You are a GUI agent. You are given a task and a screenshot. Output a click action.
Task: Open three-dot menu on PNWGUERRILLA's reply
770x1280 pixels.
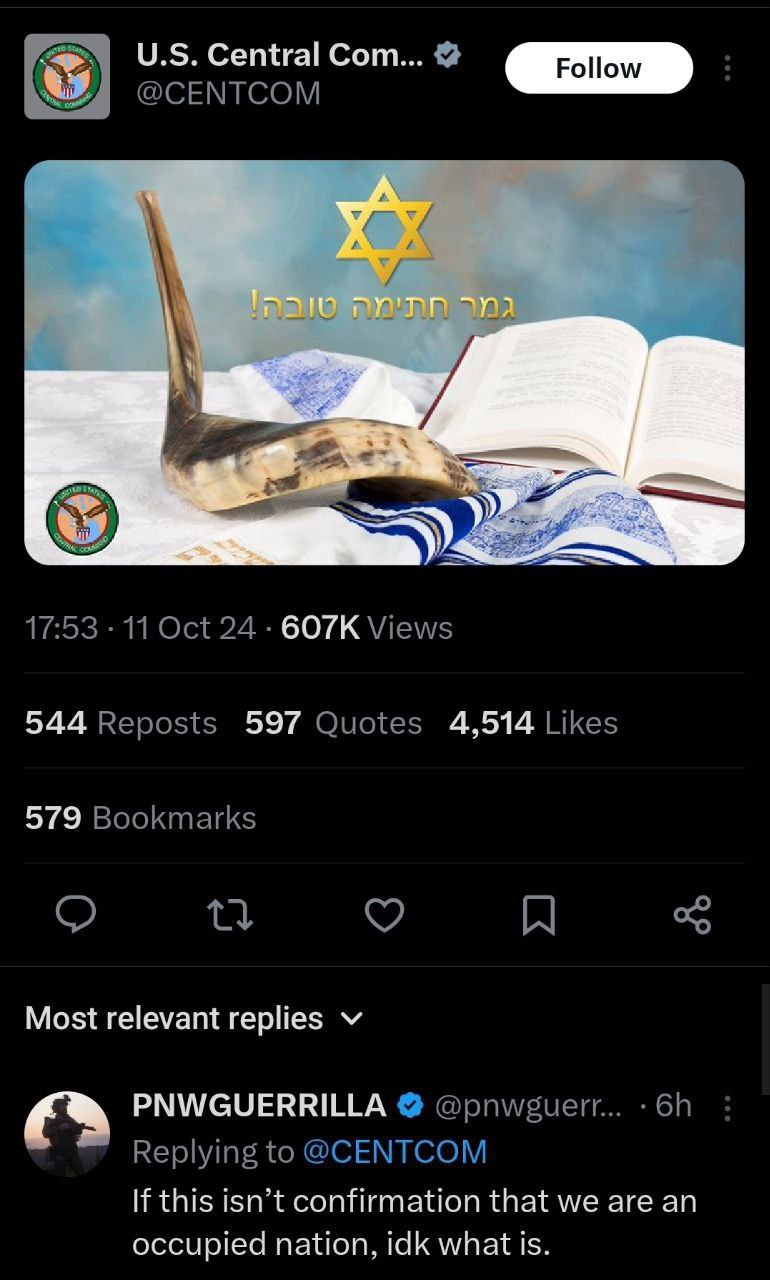click(727, 1108)
